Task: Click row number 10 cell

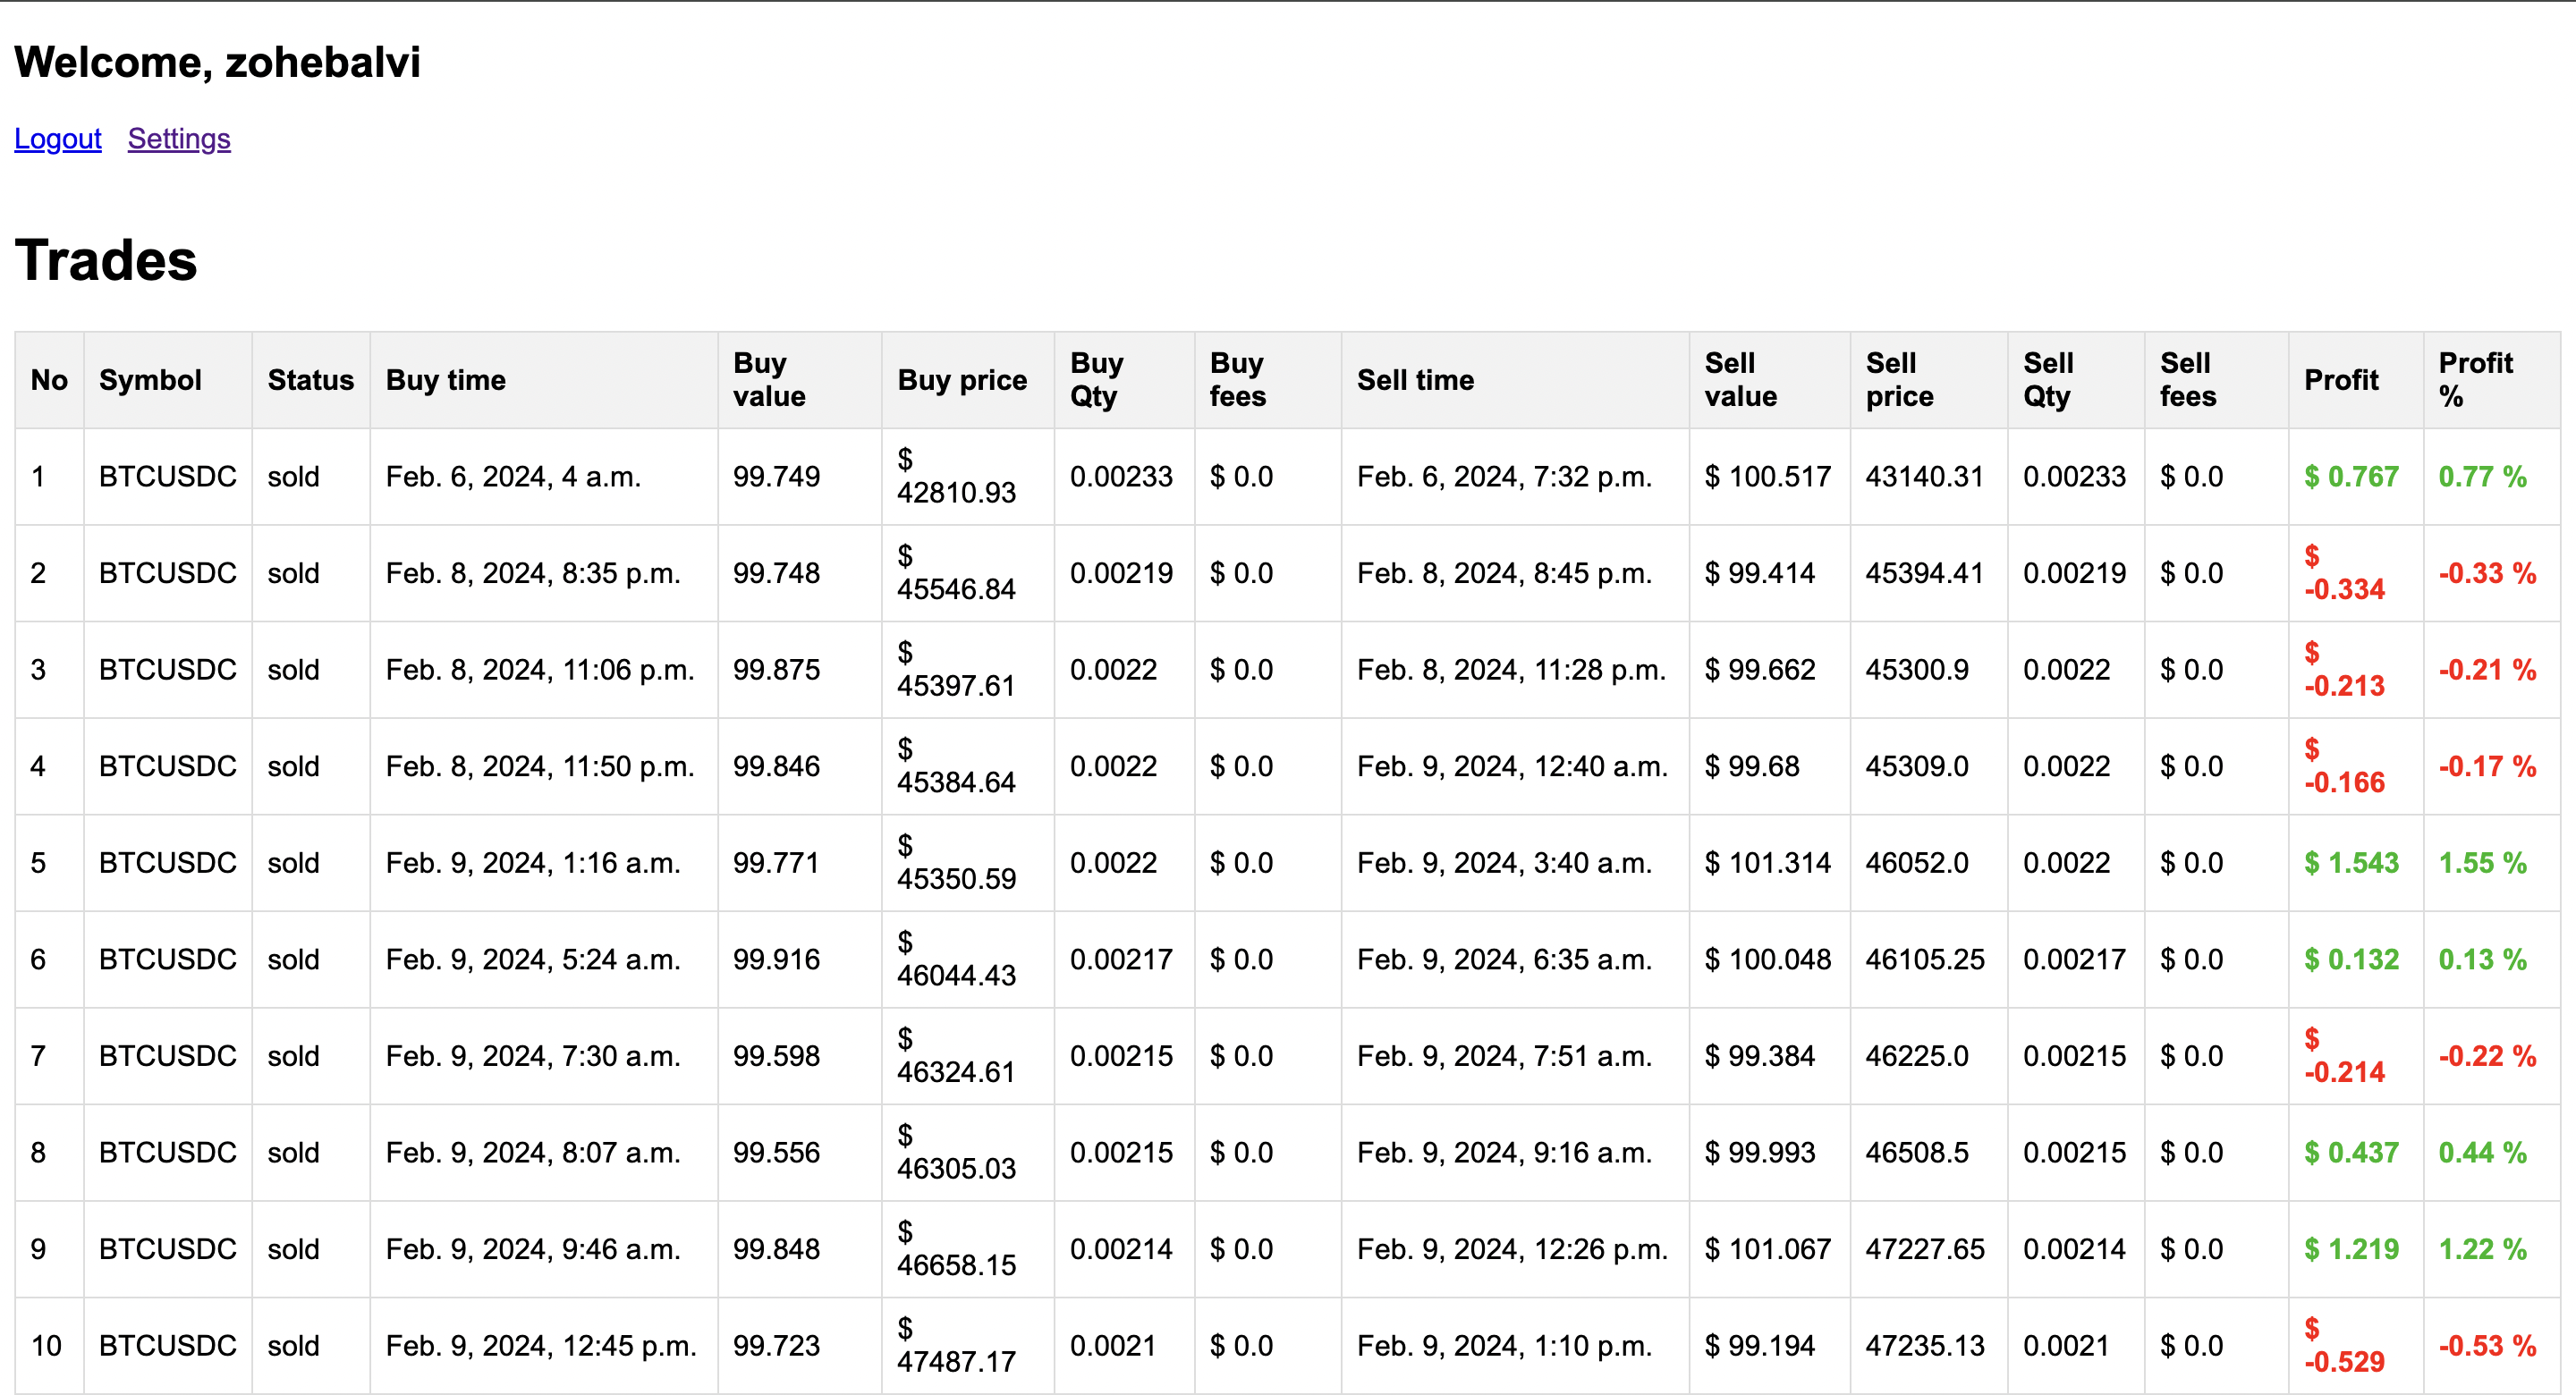Action: tap(46, 1346)
